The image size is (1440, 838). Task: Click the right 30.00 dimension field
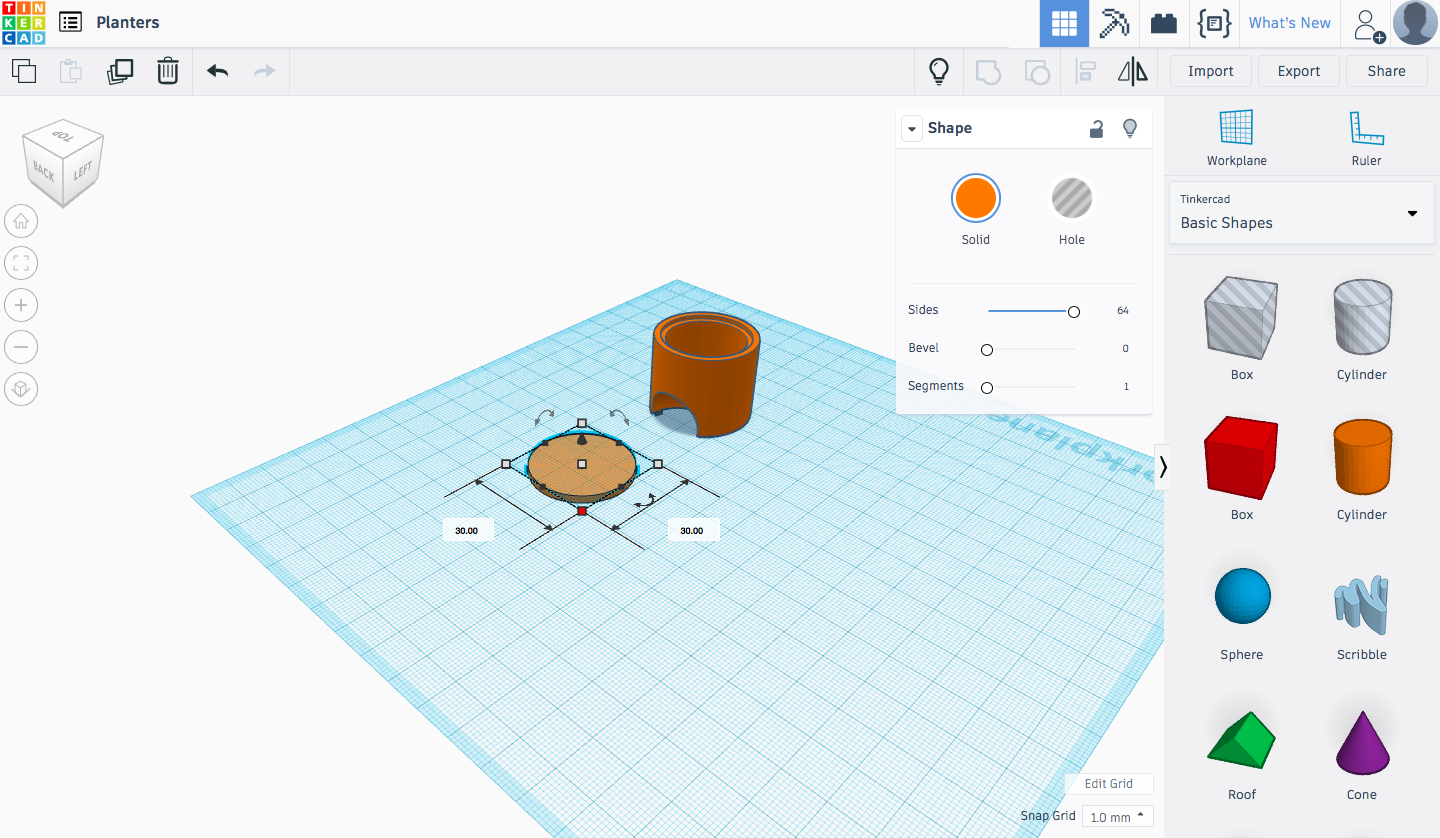tap(692, 530)
